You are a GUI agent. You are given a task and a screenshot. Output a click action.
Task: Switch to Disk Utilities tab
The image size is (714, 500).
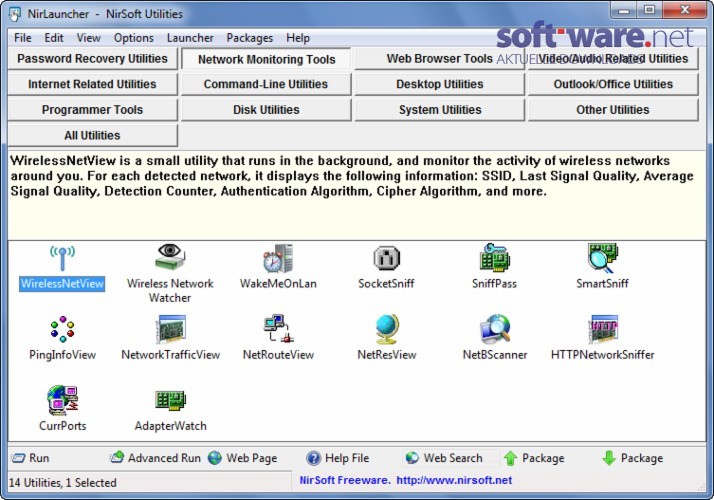266,110
